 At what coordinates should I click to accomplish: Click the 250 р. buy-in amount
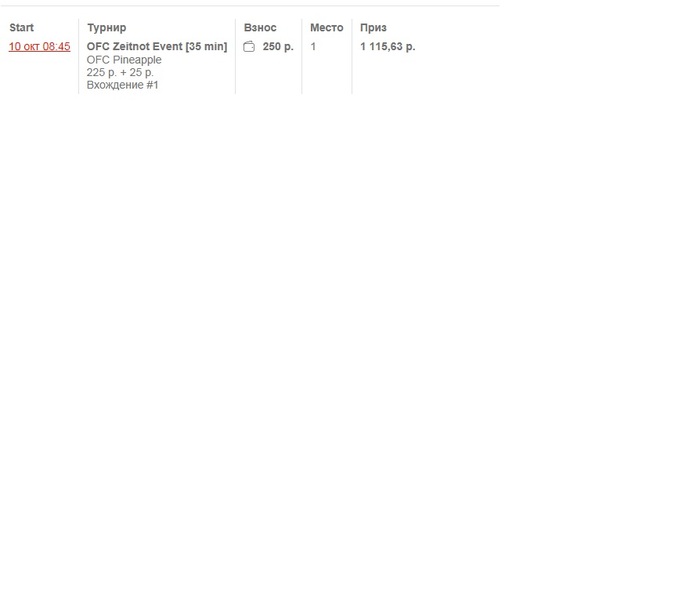coord(278,46)
